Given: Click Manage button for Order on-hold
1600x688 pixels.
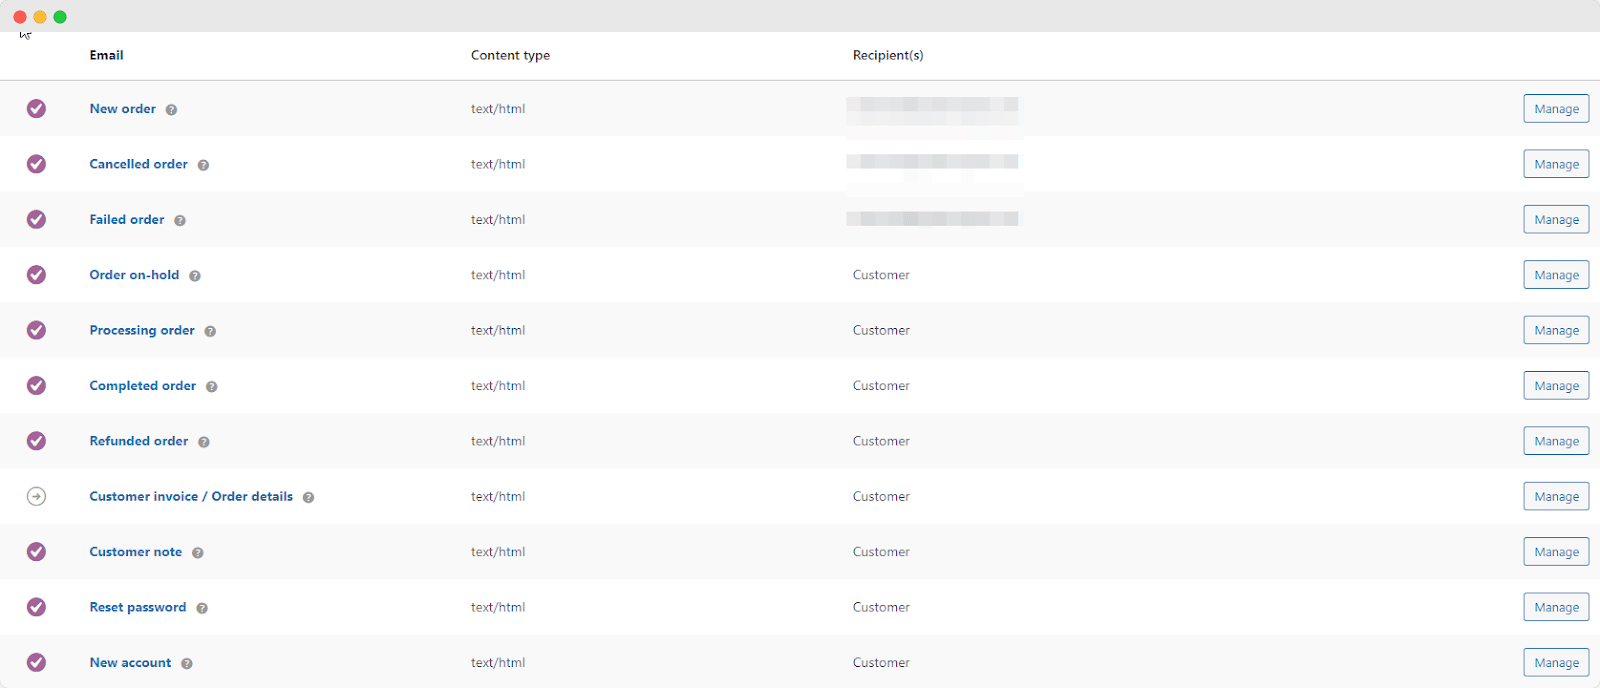Looking at the screenshot, I should click(1556, 275).
